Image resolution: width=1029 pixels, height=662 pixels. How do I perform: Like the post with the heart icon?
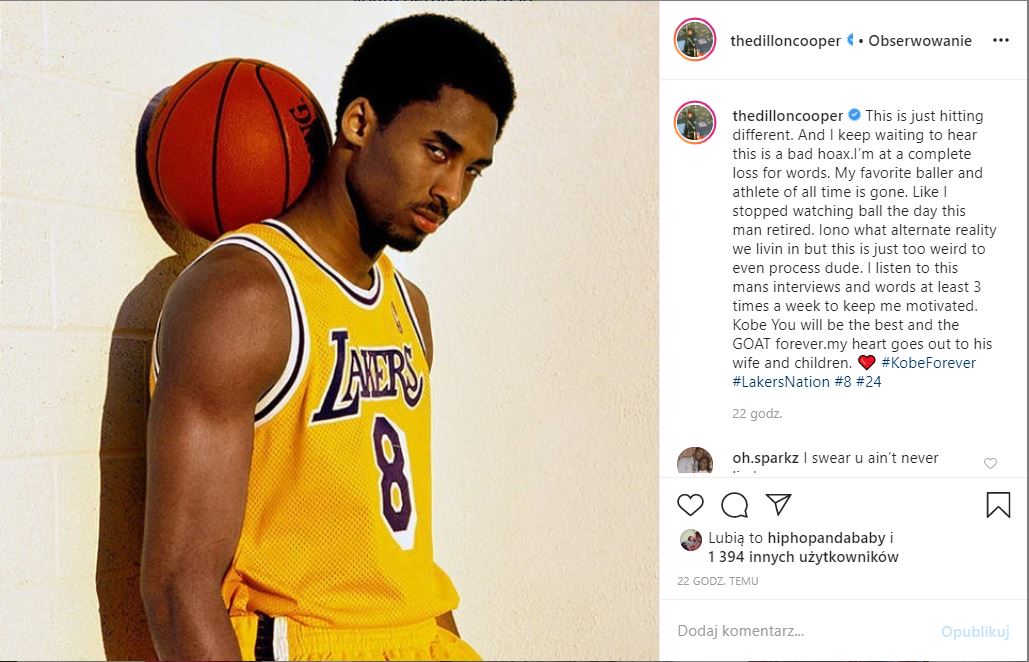690,505
